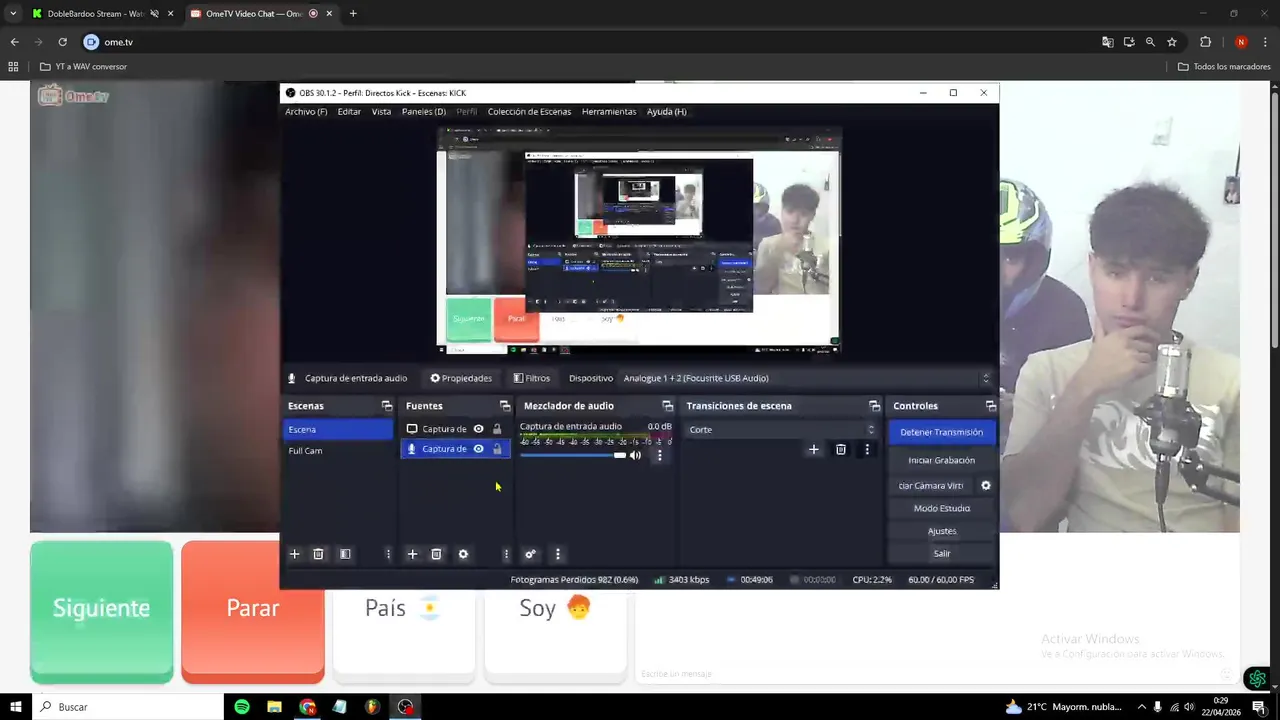This screenshot has width=1280, height=720.
Task: Open Vista menu in OBS
Action: click(x=381, y=112)
